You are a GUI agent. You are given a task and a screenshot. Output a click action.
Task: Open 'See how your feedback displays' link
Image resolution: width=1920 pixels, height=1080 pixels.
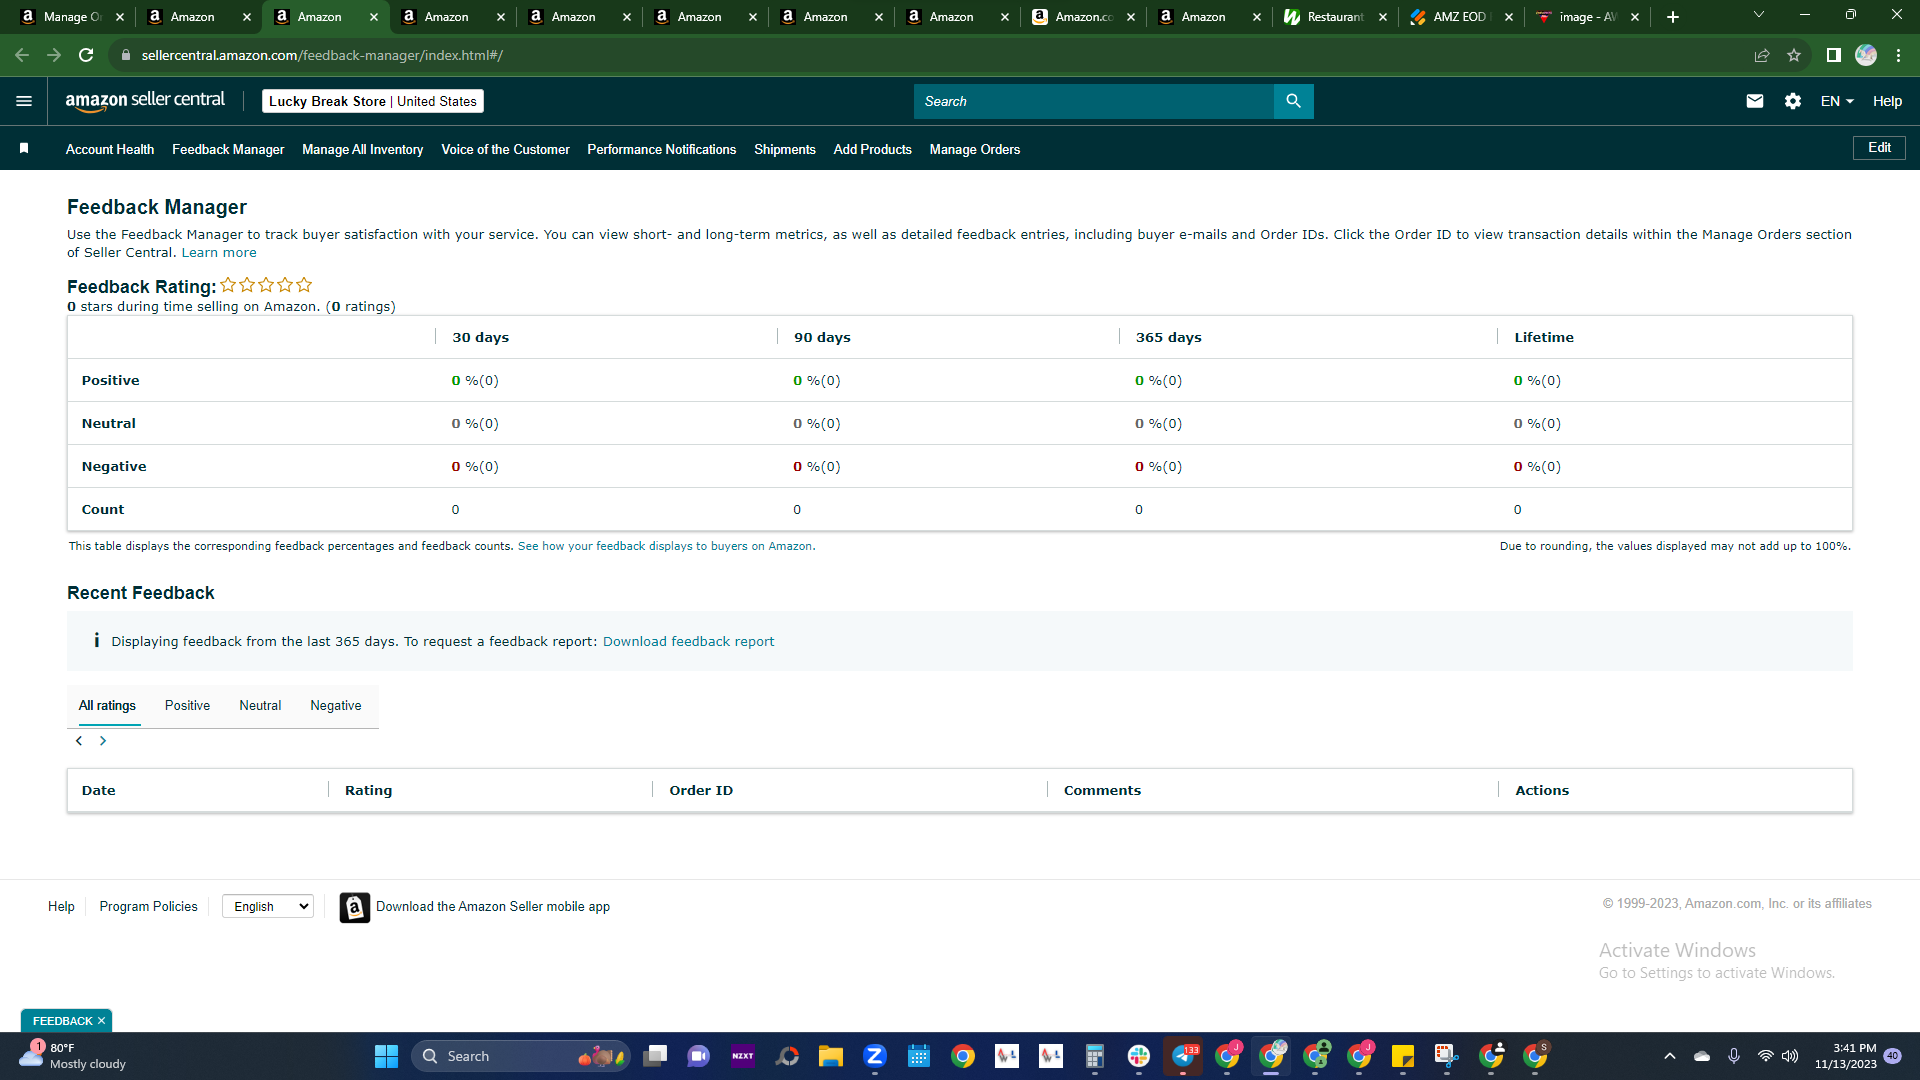(x=666, y=546)
